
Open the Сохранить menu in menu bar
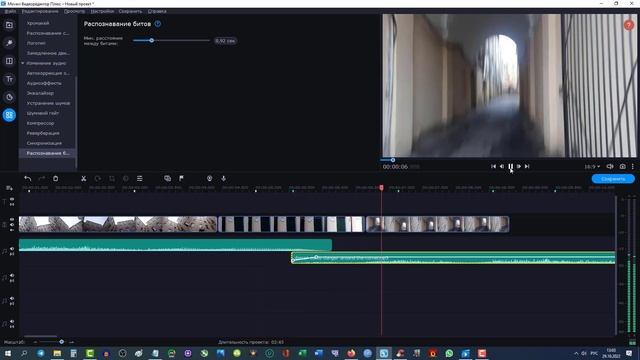pos(130,11)
